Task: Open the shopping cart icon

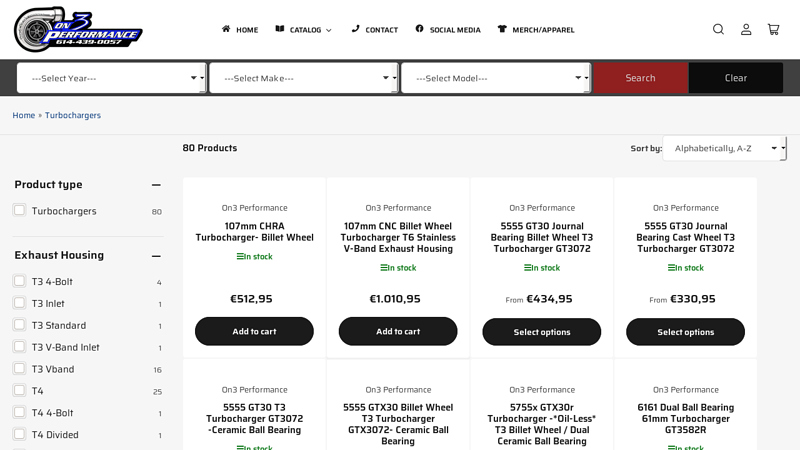Action: (x=773, y=29)
